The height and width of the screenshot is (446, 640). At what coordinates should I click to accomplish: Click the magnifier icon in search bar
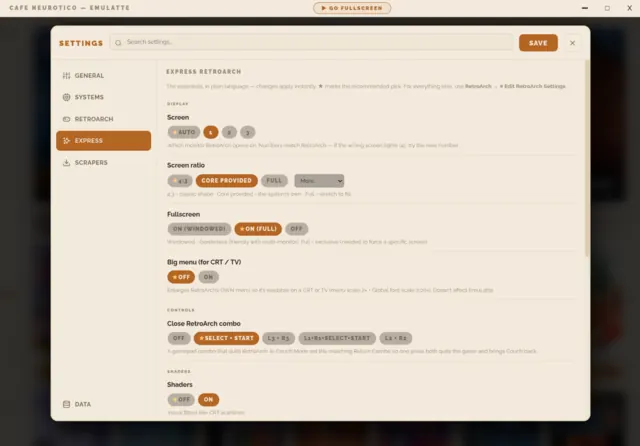pos(118,42)
